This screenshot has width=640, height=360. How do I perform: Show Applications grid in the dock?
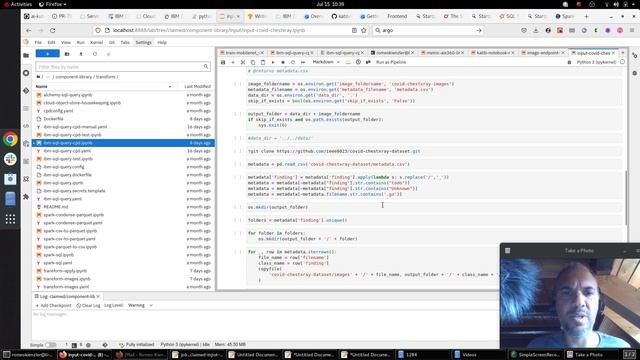coord(10,219)
